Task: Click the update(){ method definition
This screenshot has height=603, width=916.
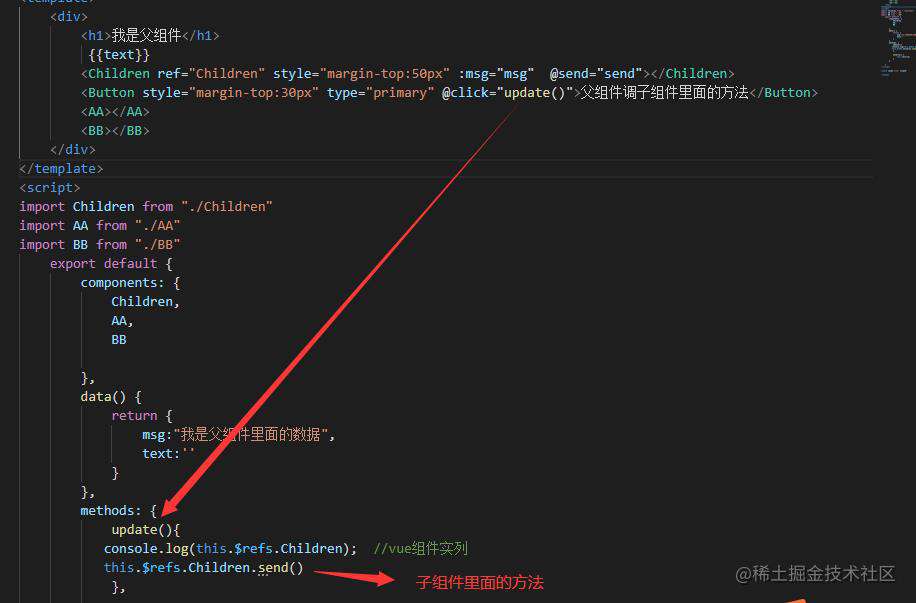Action: coord(145,530)
